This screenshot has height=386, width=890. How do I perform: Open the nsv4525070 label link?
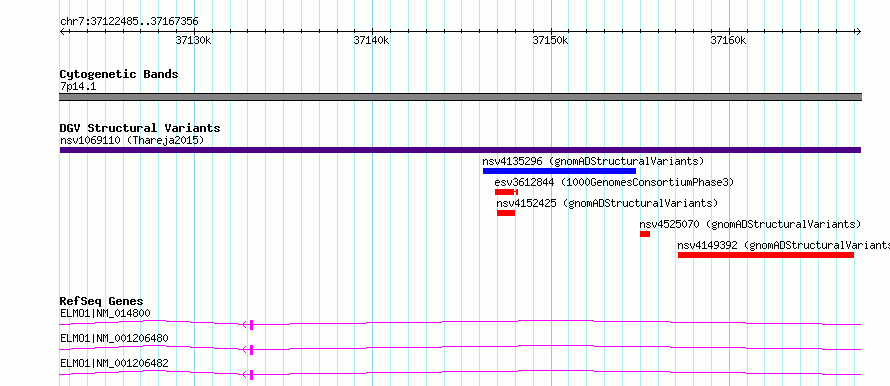(x=750, y=224)
